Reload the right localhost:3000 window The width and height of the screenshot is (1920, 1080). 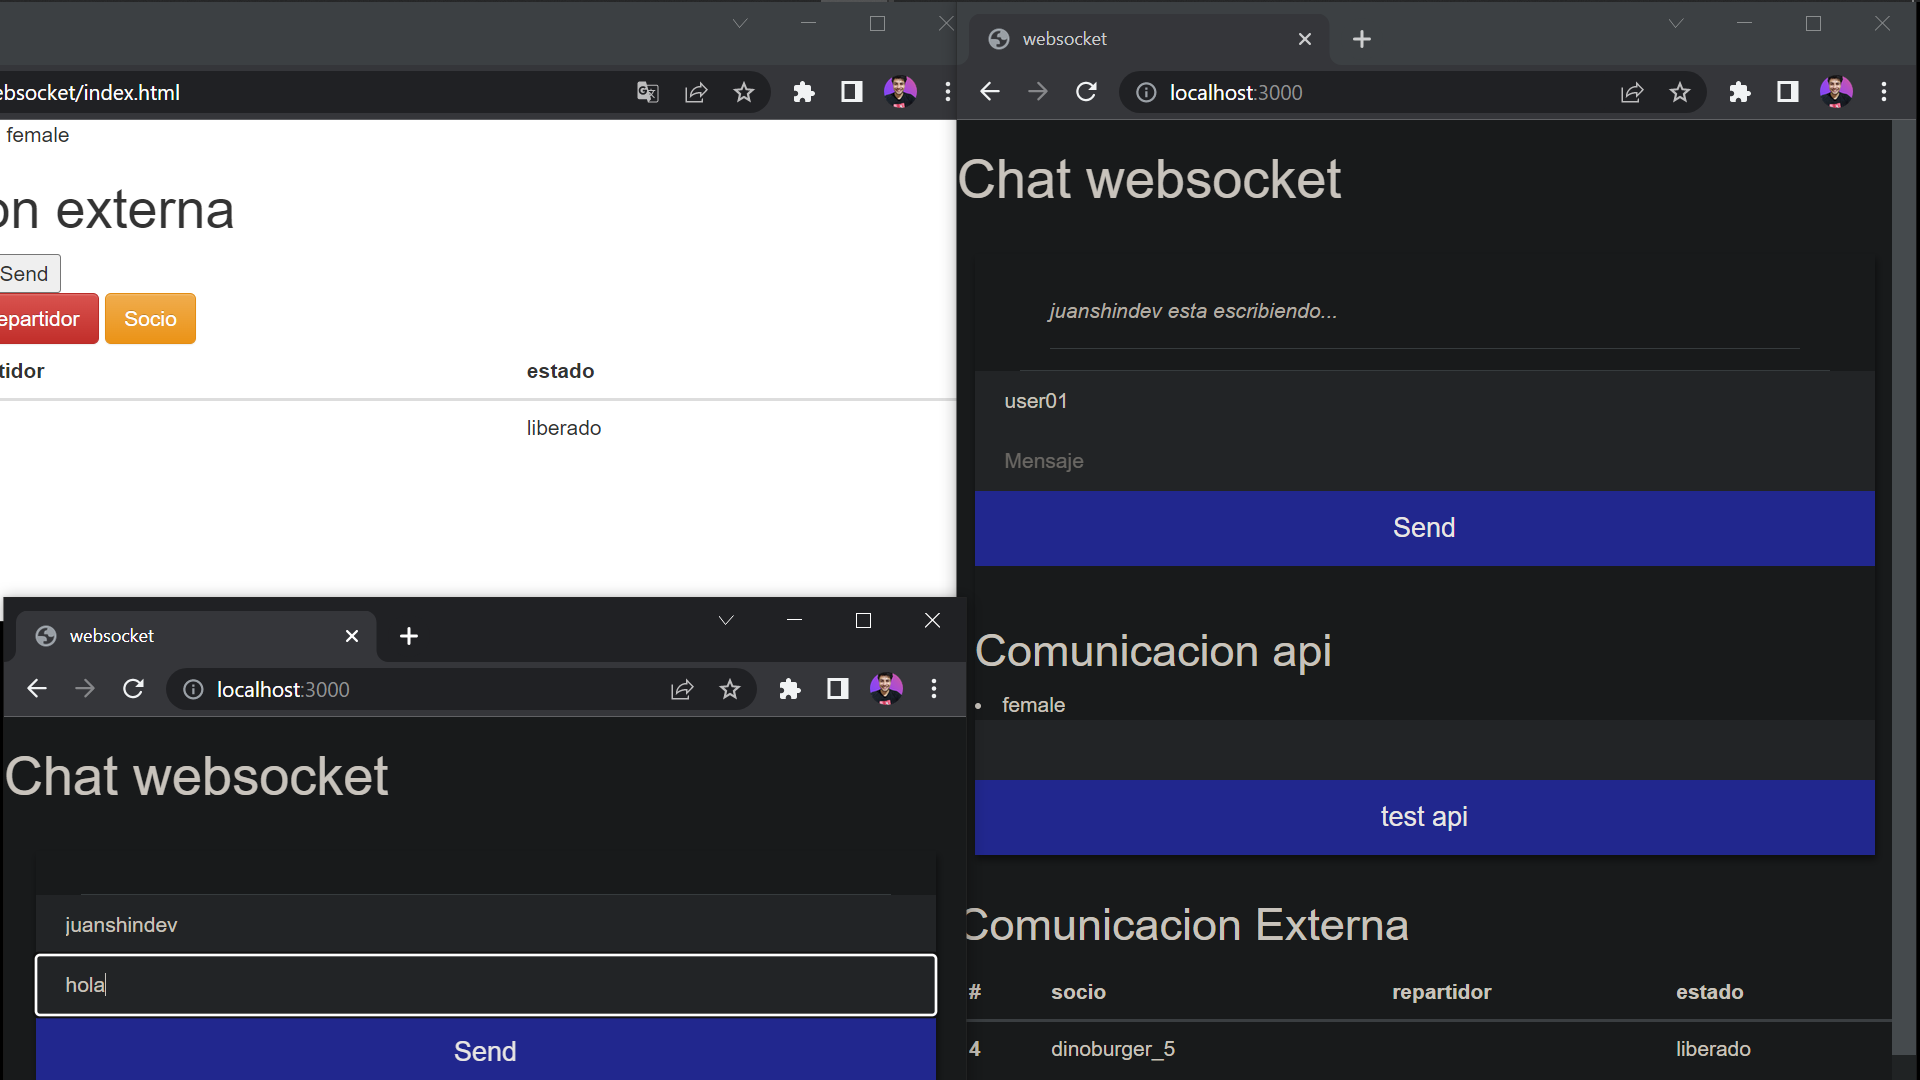[1086, 92]
